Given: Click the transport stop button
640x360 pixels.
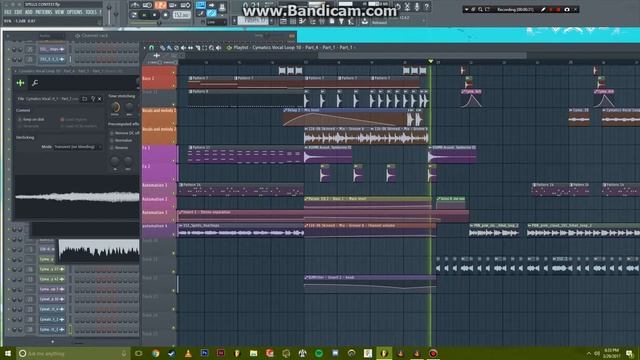Looking at the screenshot, I should click(154, 15).
